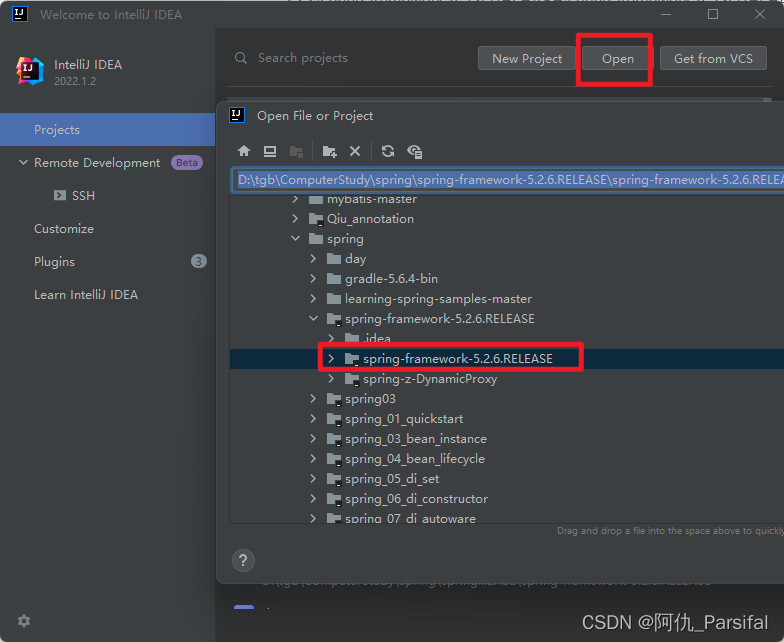Viewport: 784px width, 642px height.
Task: Click the folder icon of the day row
Action: (x=334, y=258)
